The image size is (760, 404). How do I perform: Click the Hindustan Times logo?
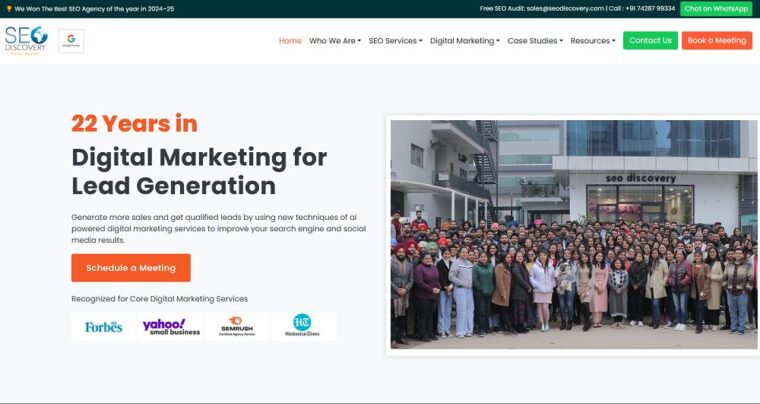coord(302,327)
